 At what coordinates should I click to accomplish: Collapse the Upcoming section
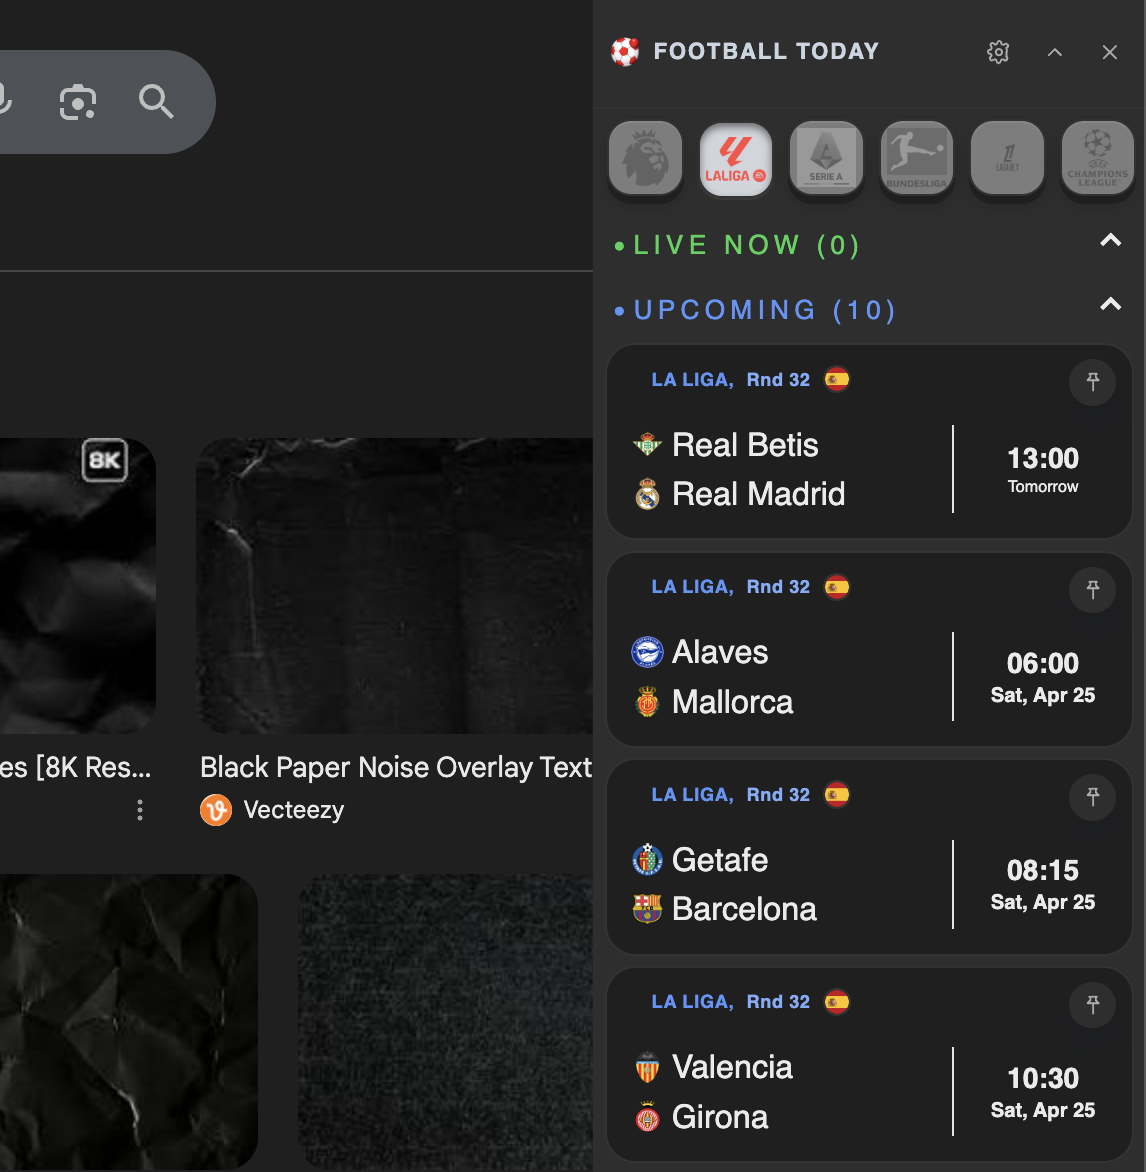tap(1110, 304)
